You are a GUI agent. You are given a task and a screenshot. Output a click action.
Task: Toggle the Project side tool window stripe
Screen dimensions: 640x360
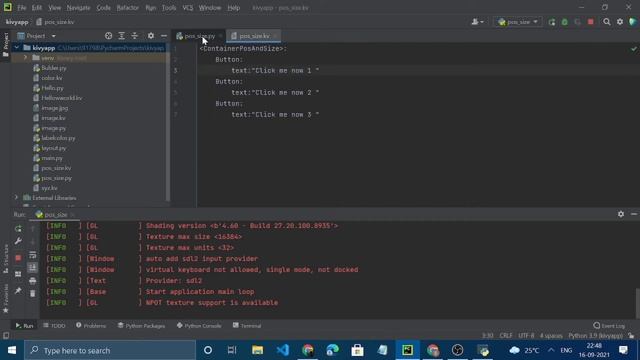coord(6,44)
